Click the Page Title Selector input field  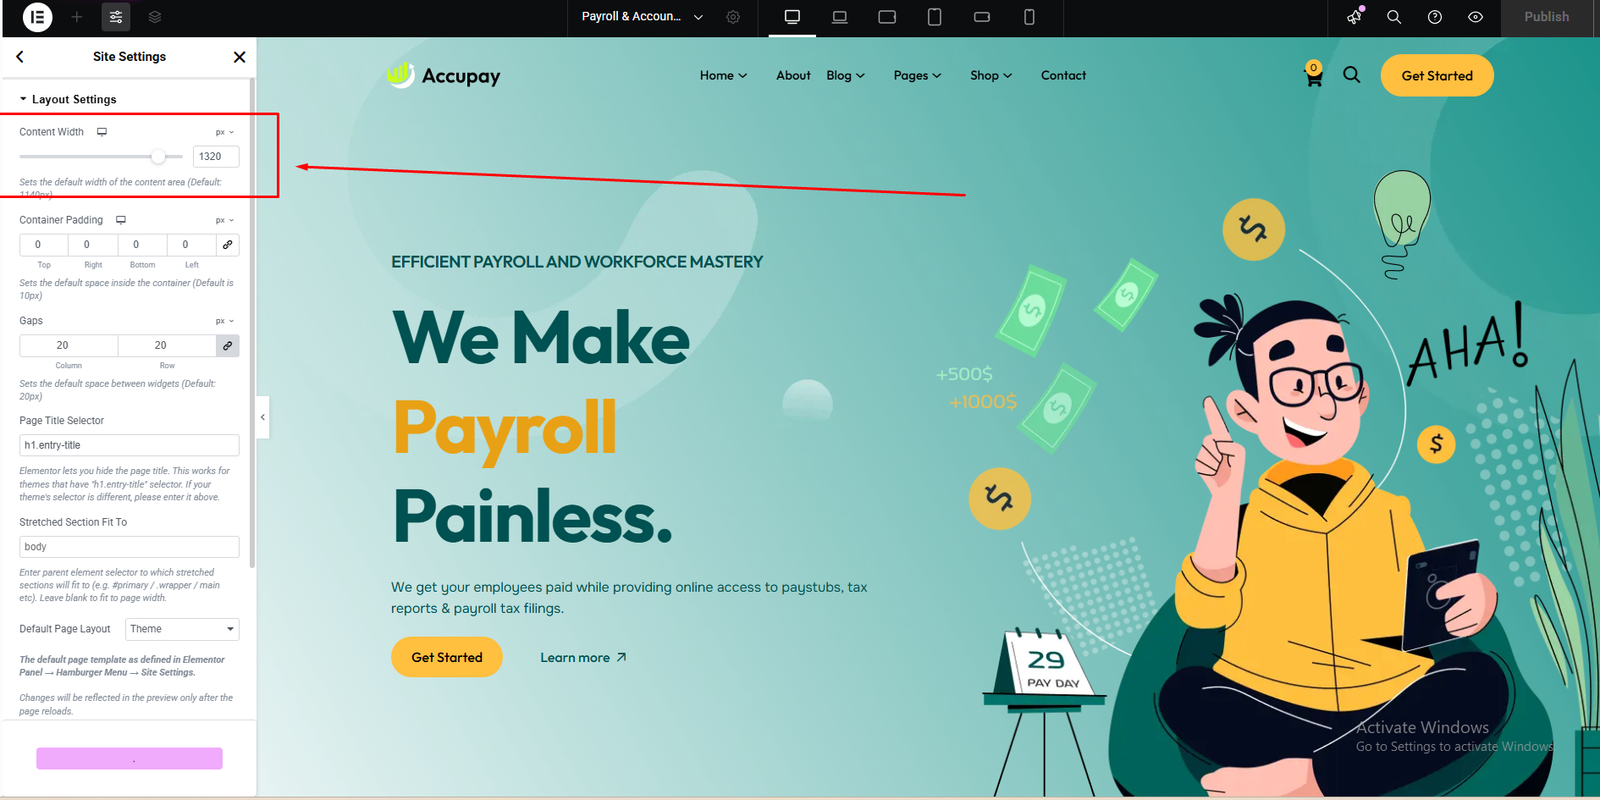(129, 445)
